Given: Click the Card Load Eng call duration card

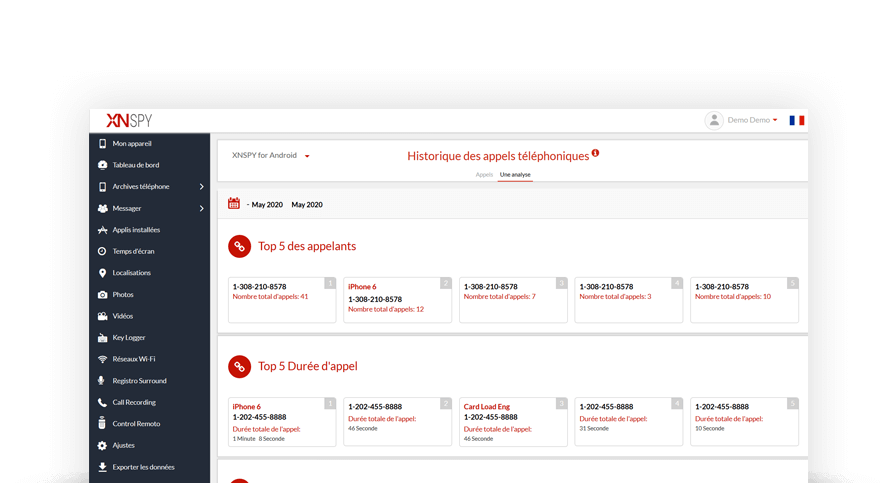Looking at the screenshot, I should tap(513, 421).
